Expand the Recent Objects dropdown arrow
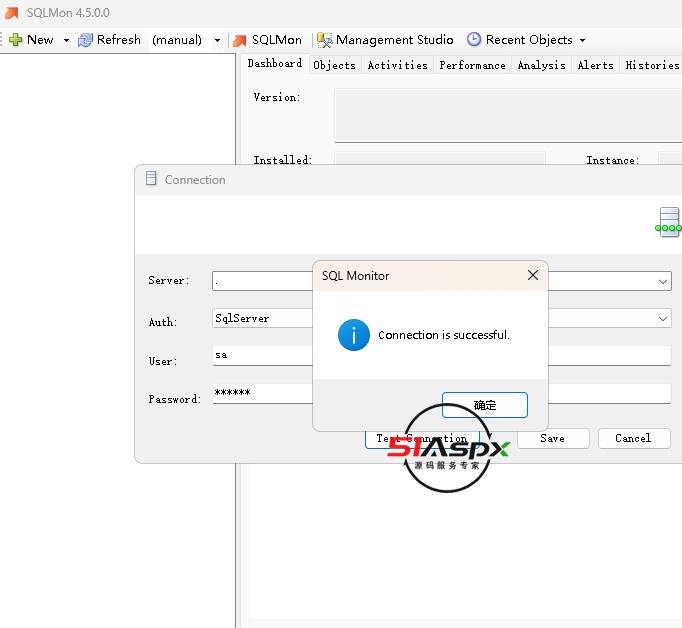 (583, 41)
